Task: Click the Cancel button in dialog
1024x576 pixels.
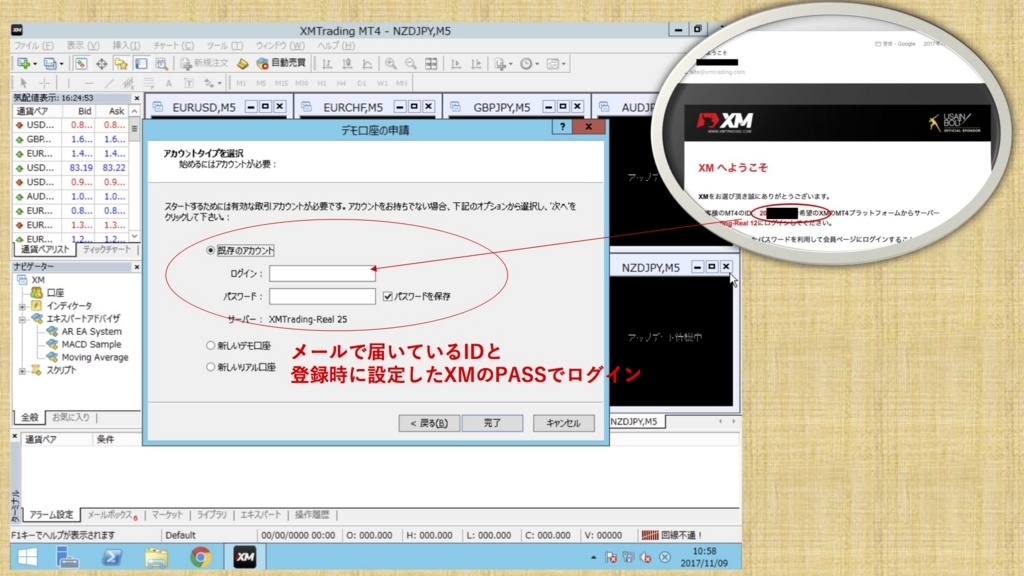Action: coord(563,423)
